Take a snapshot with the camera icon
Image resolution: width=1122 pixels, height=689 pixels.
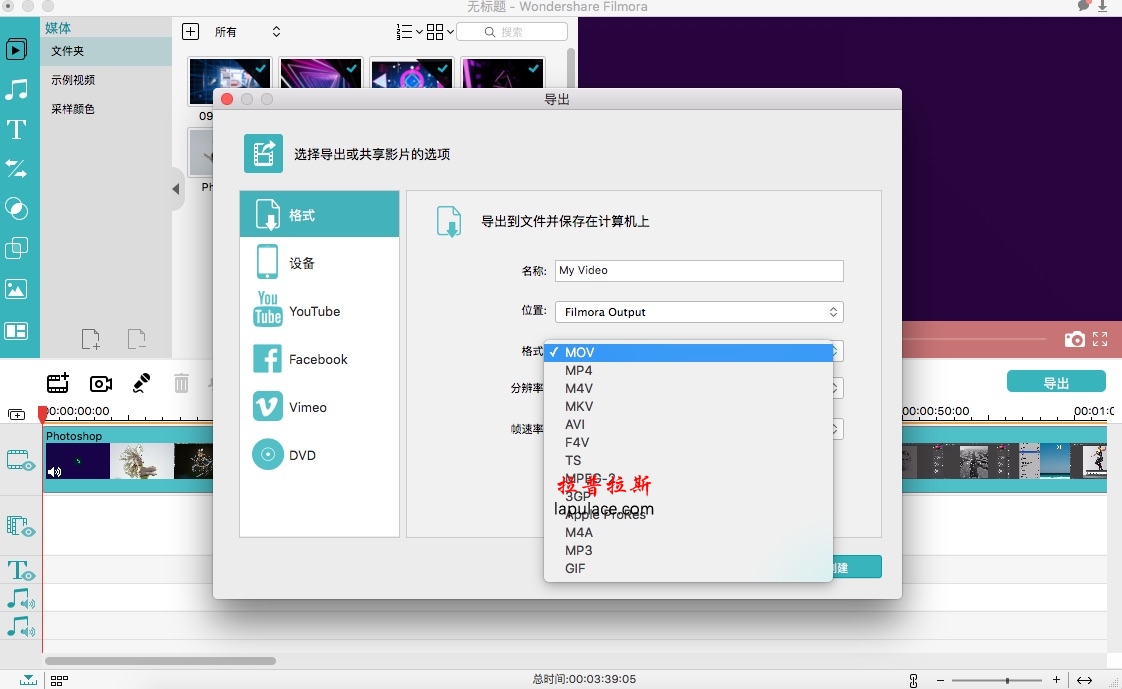coord(1075,339)
